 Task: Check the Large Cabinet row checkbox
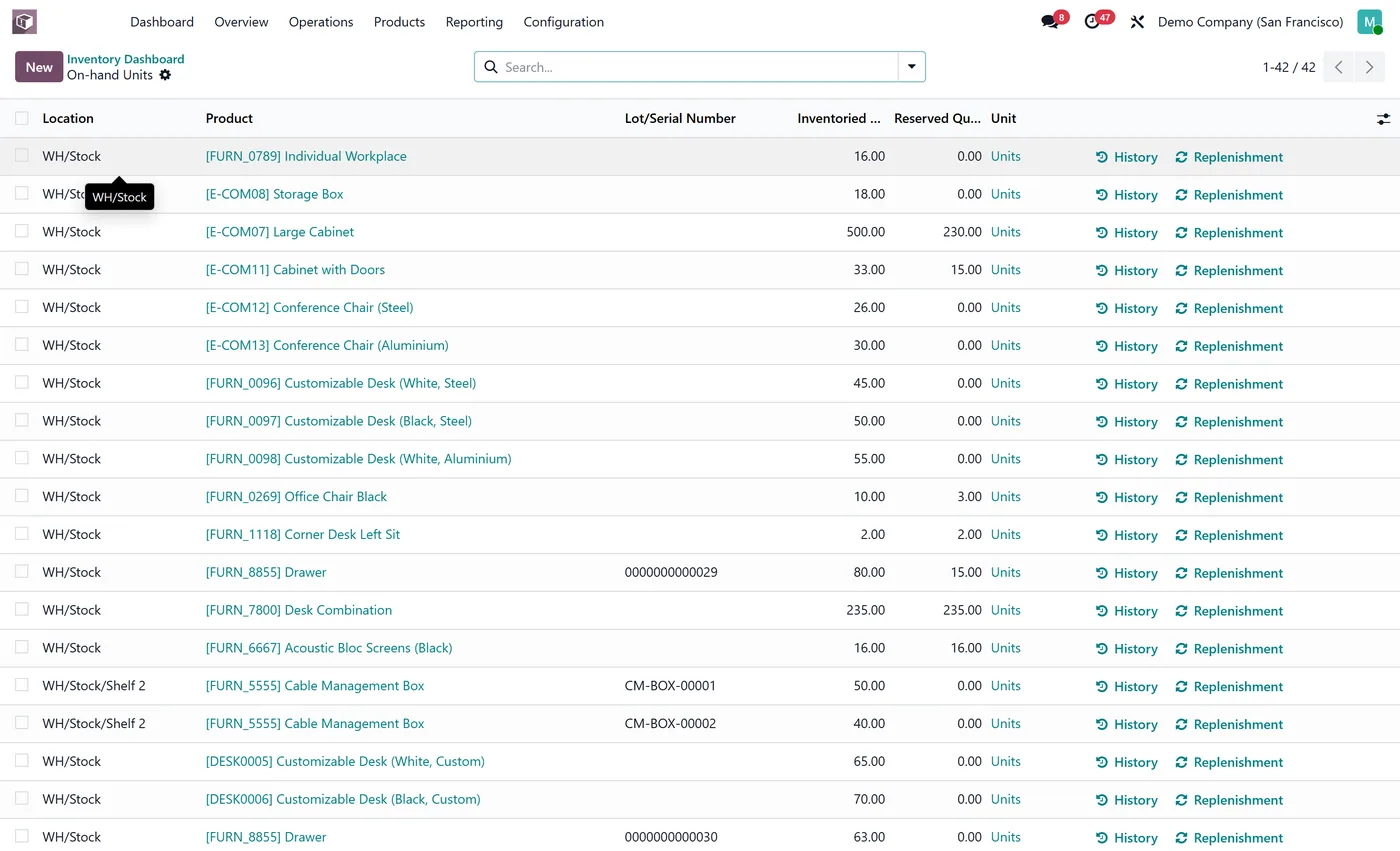pyautogui.click(x=22, y=231)
